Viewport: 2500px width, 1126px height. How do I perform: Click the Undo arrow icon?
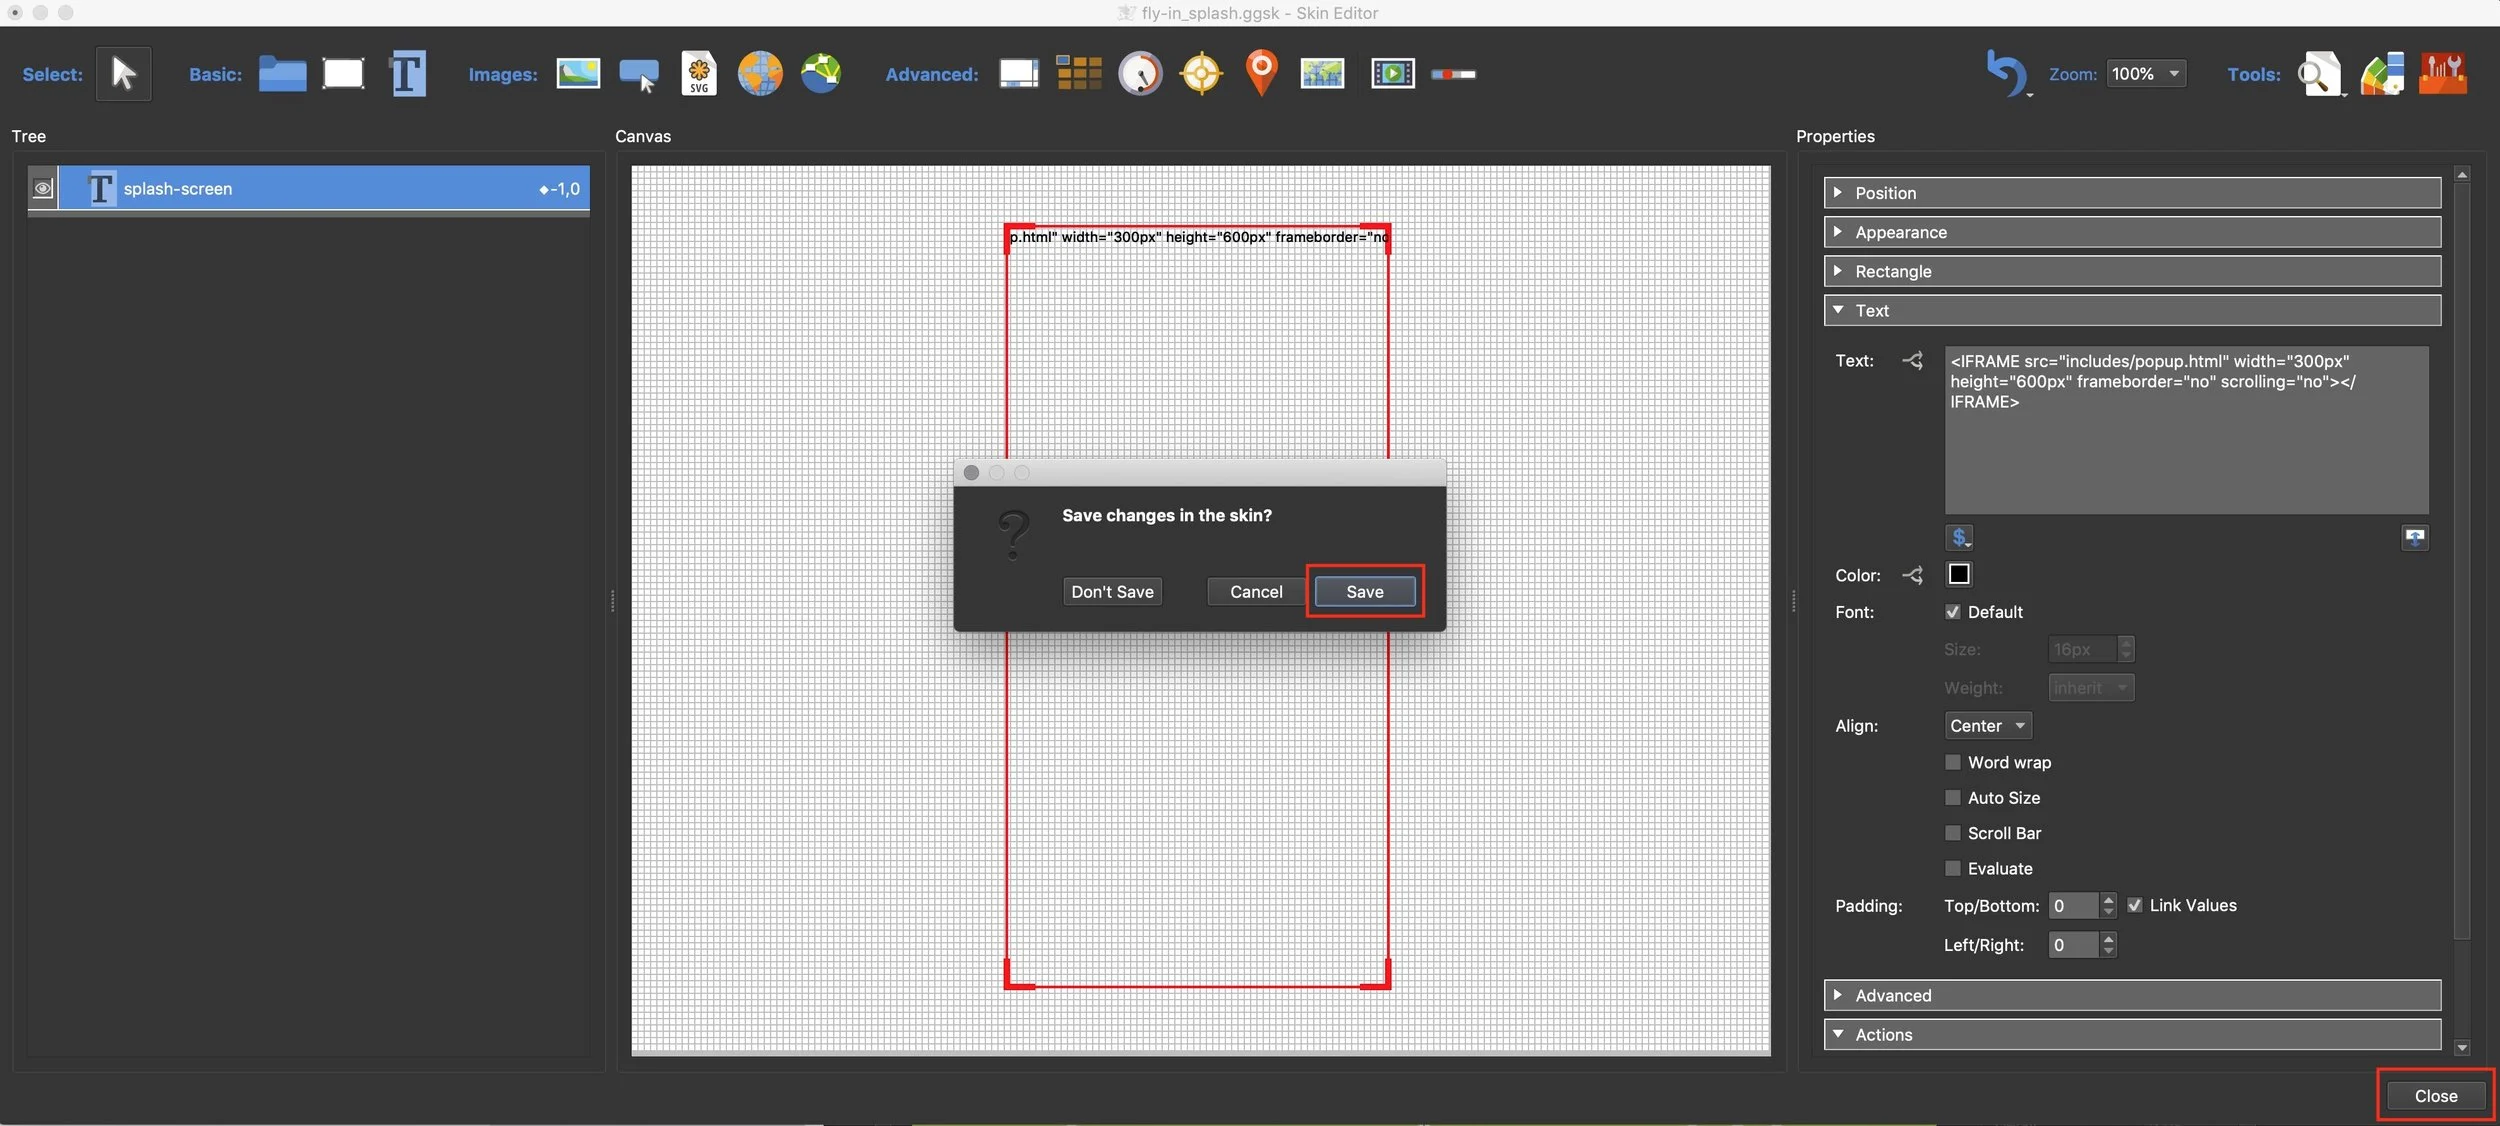point(2006,73)
